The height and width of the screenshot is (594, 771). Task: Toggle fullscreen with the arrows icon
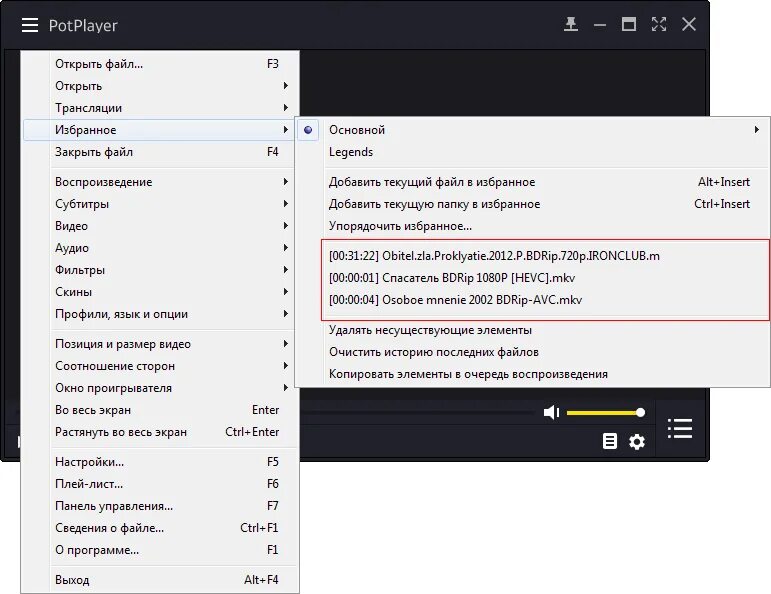pos(659,24)
